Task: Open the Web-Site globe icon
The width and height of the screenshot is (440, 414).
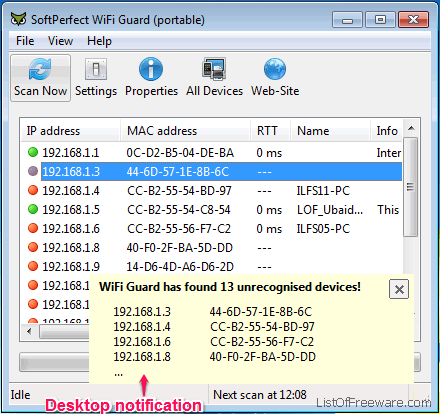Action: [x=275, y=69]
